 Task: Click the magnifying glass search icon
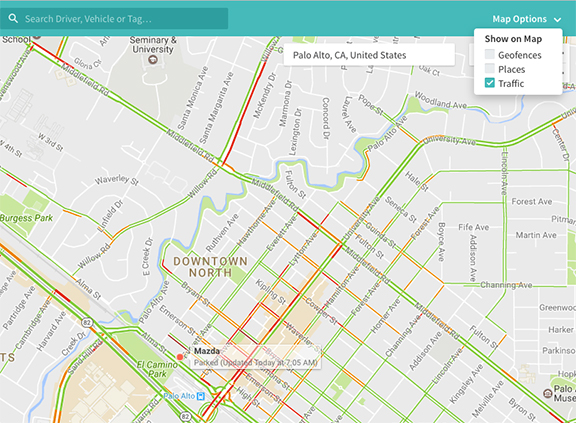point(13,18)
